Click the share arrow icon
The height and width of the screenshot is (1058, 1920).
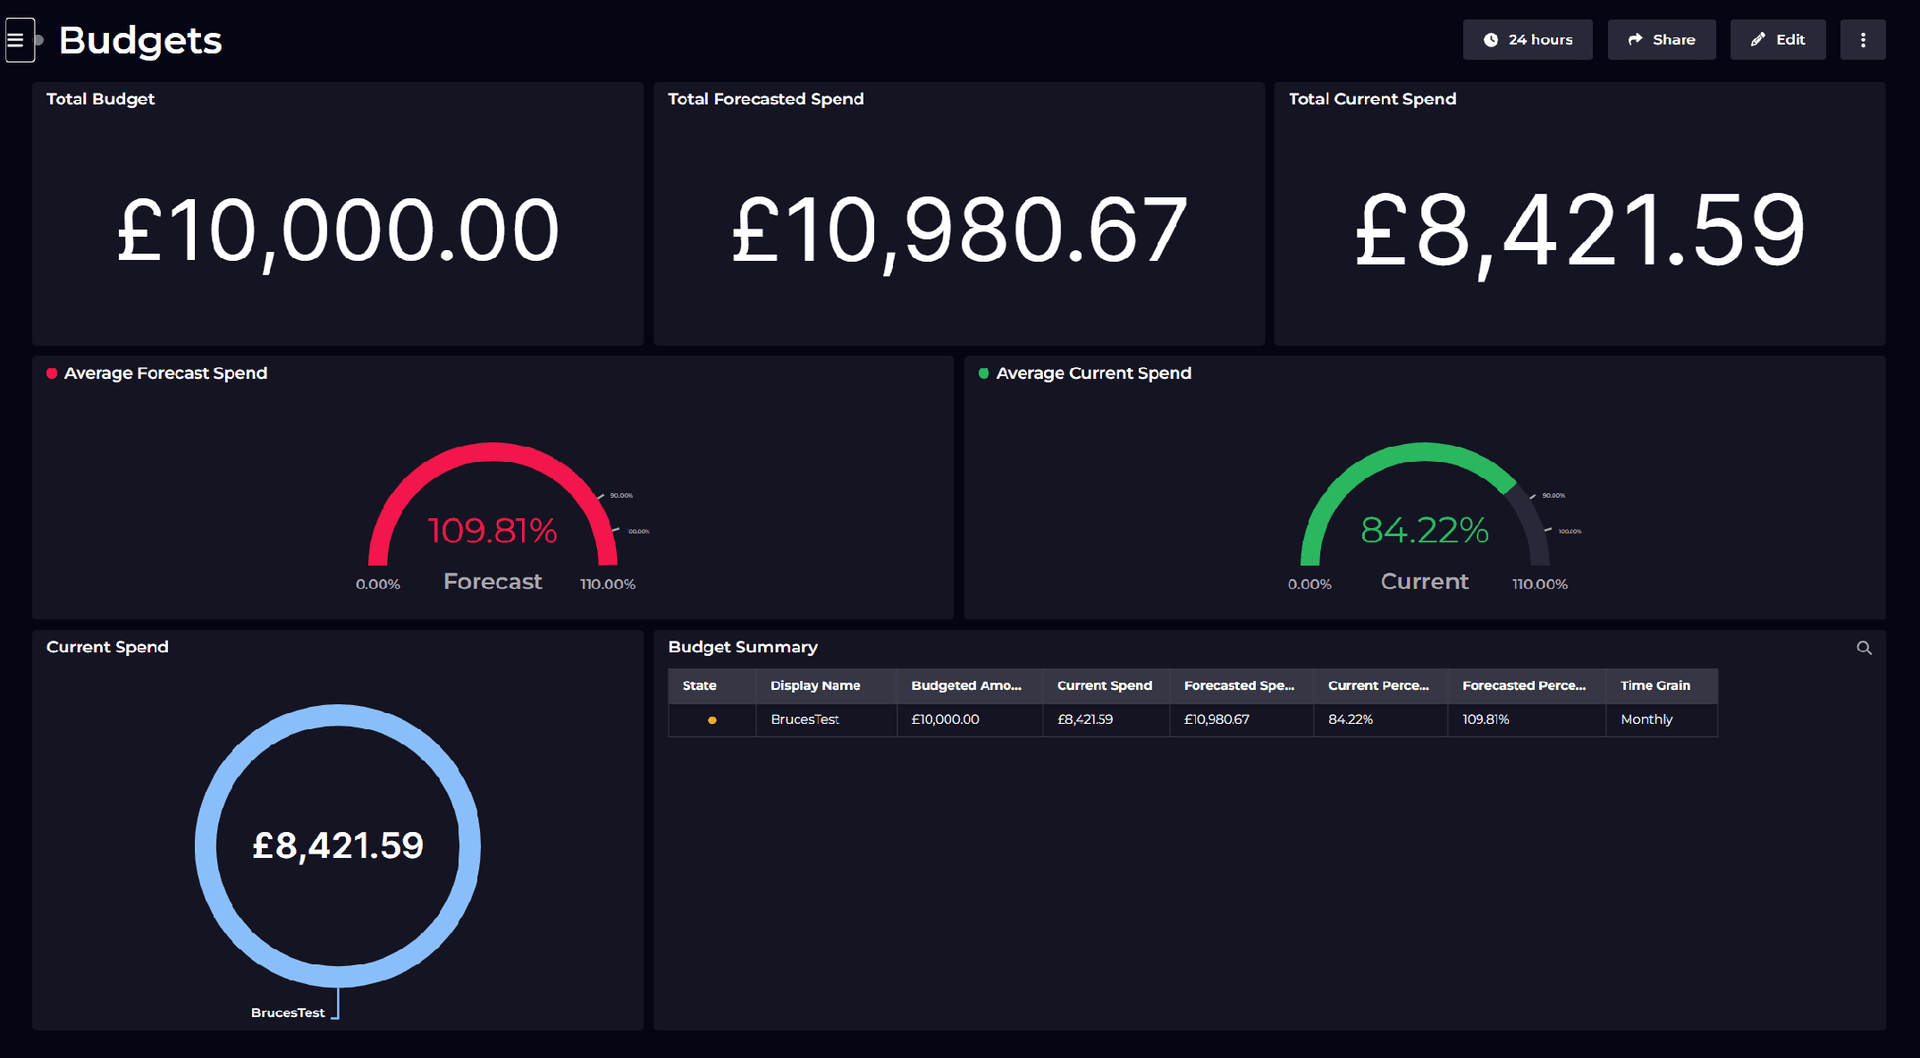[x=1637, y=39]
